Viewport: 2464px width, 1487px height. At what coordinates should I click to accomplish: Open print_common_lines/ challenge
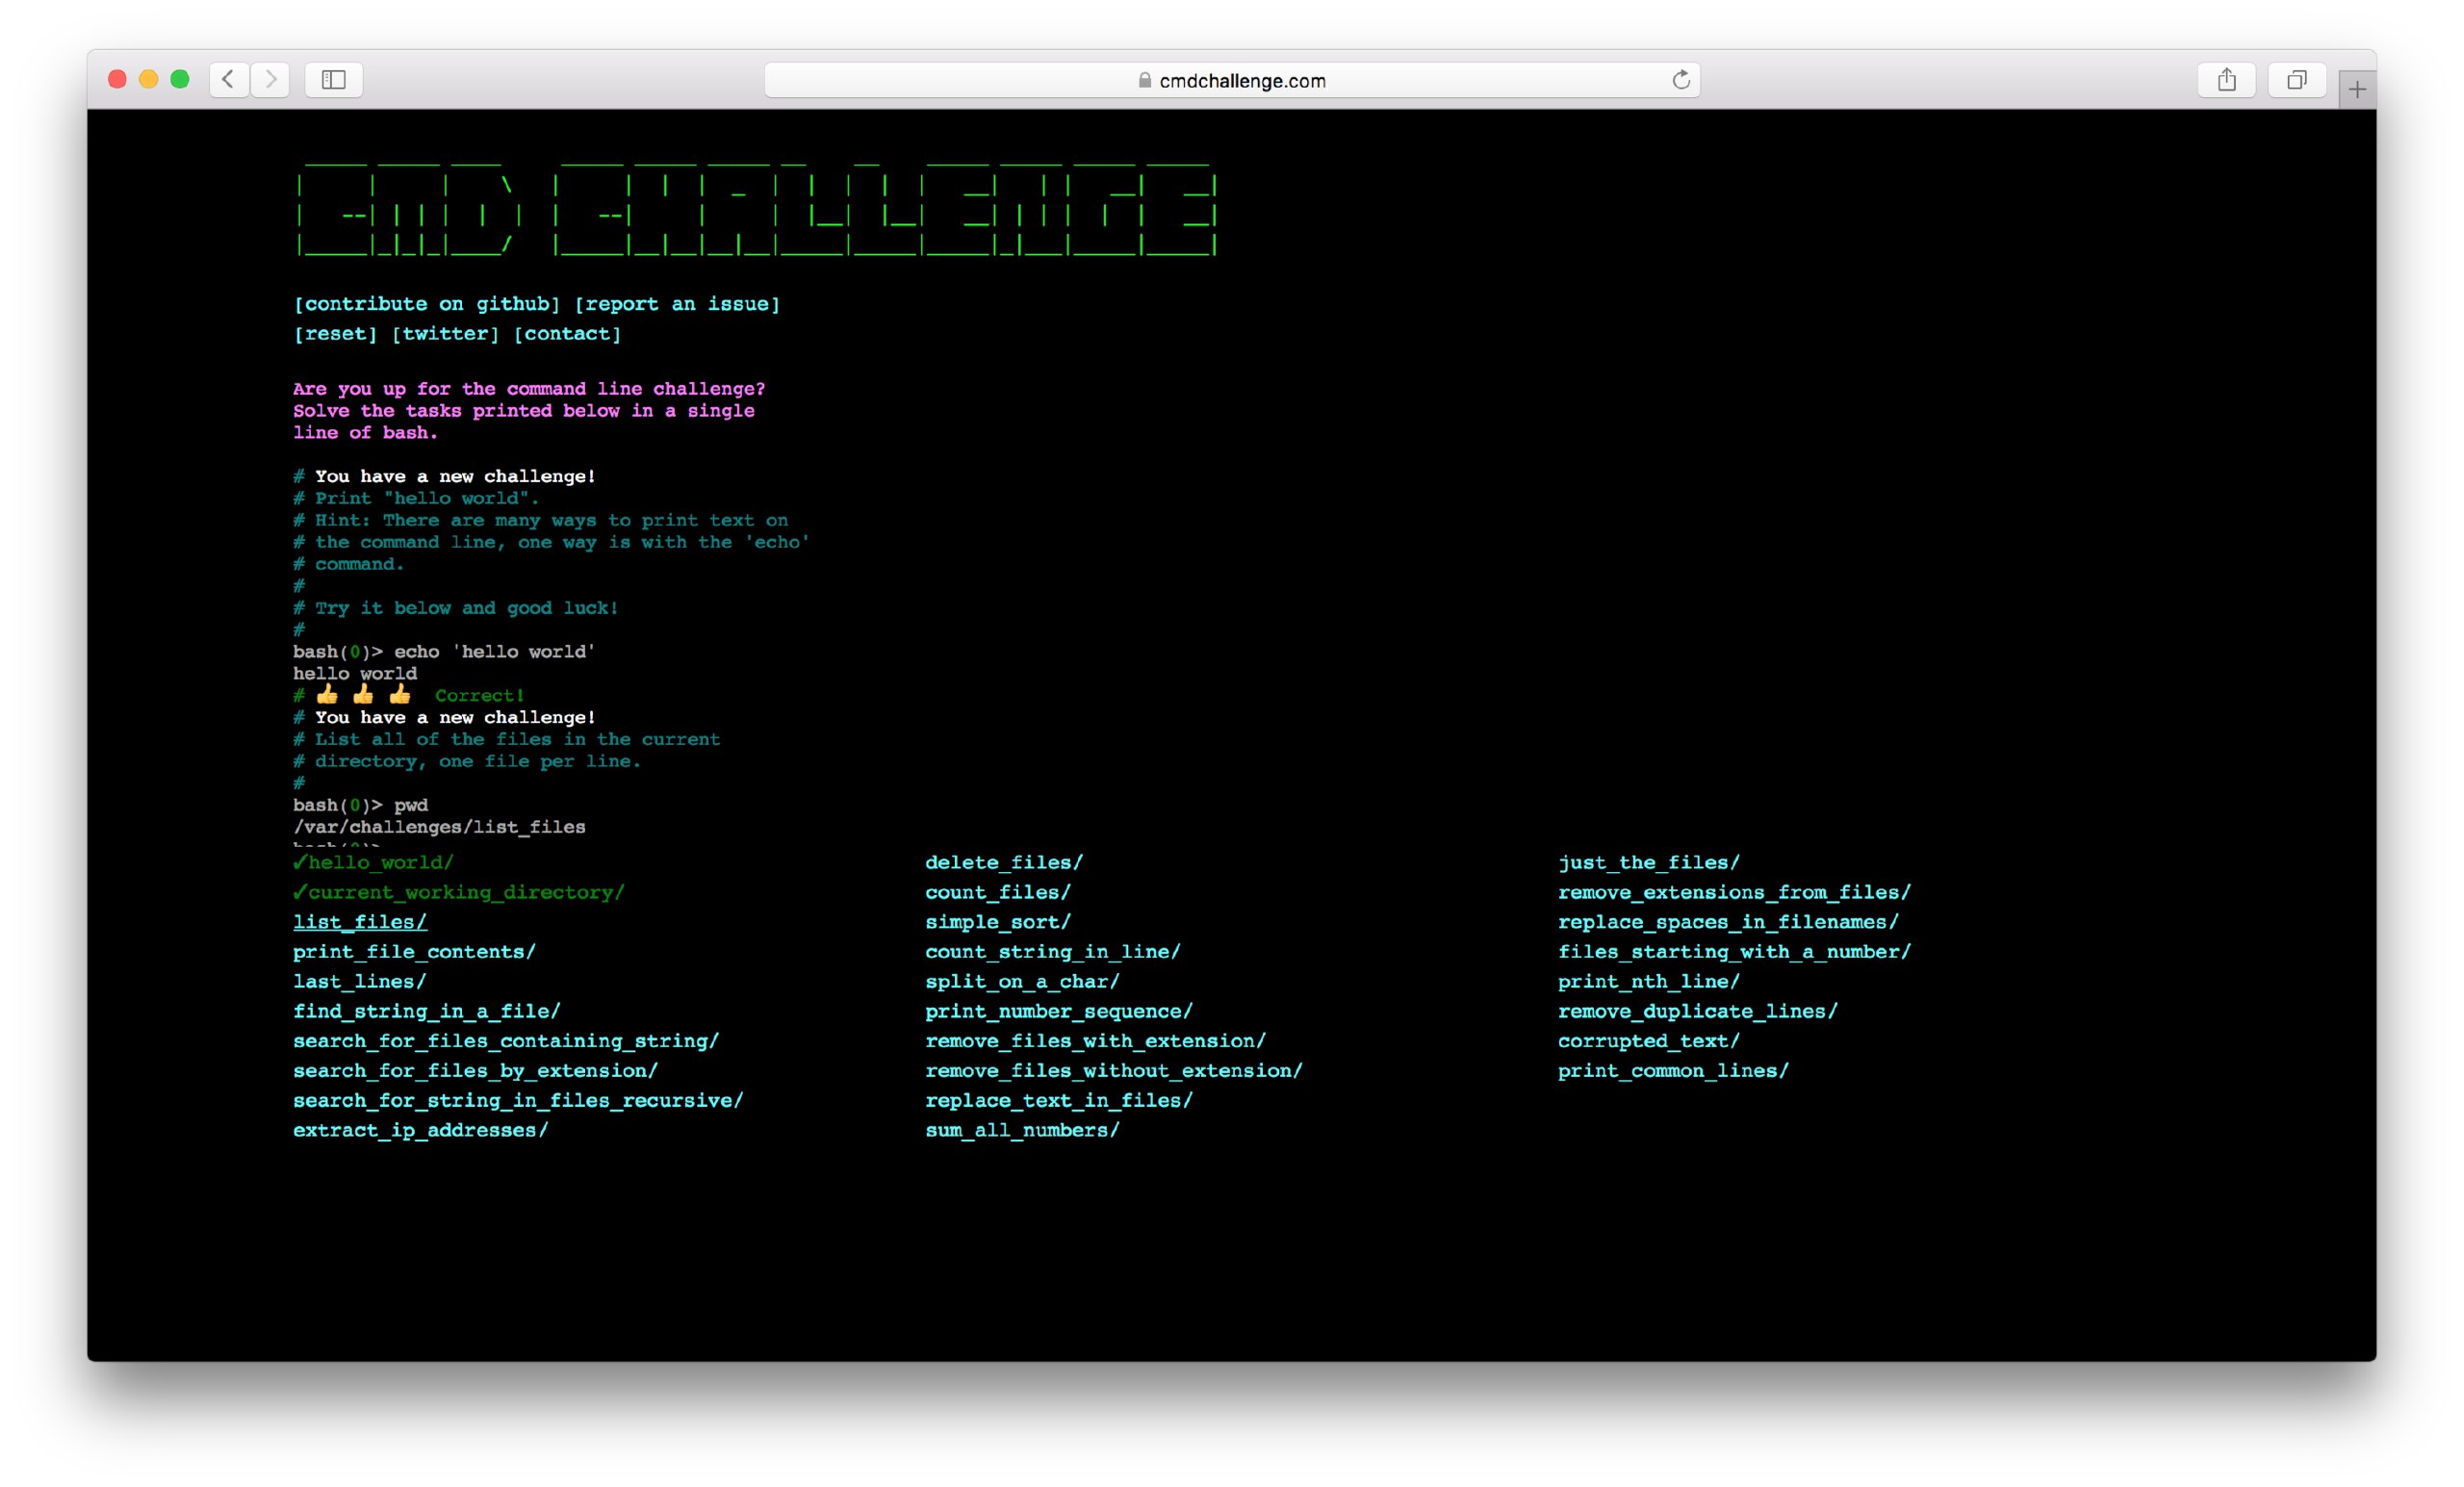tap(1673, 1071)
